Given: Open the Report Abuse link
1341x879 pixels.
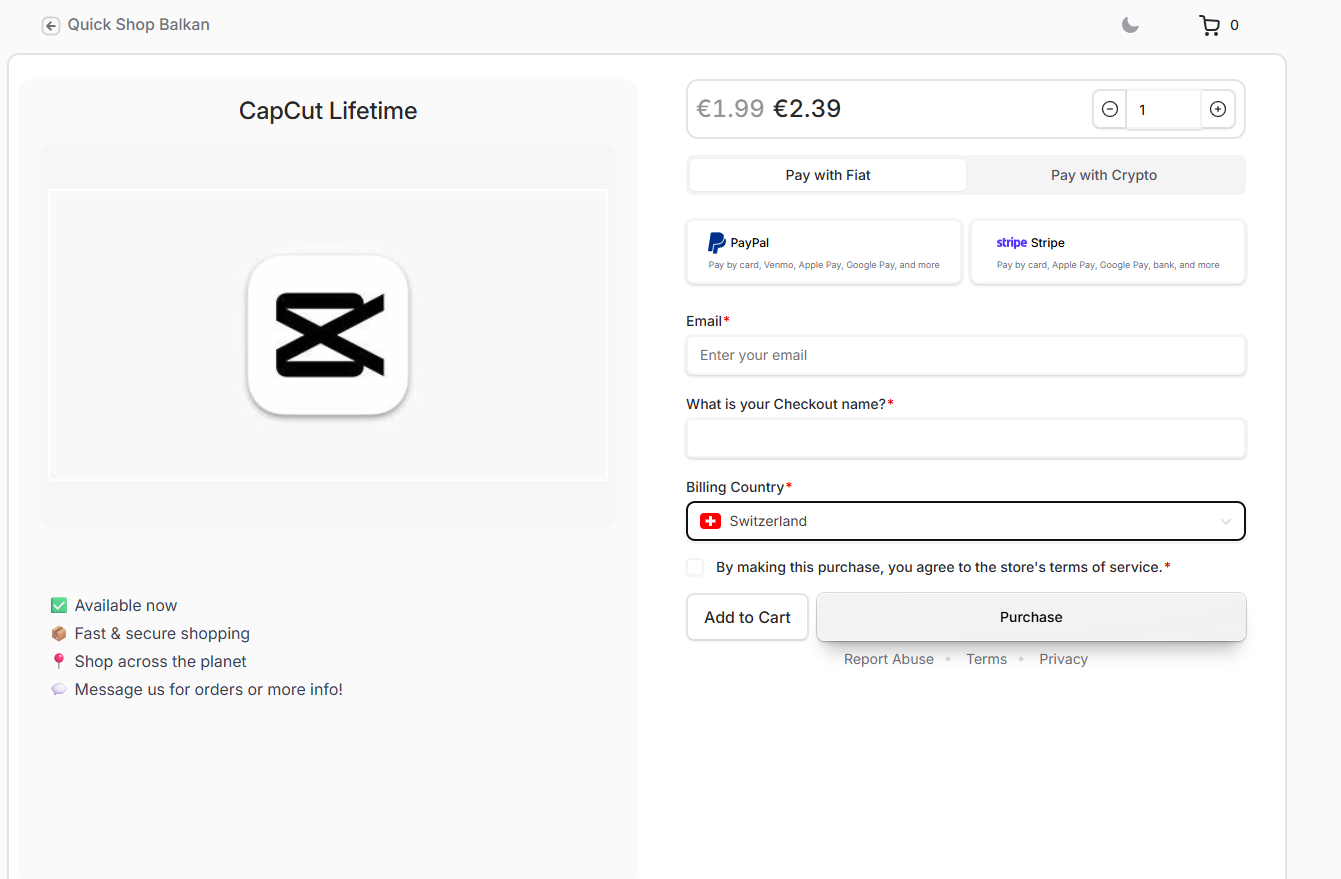Looking at the screenshot, I should pos(889,659).
